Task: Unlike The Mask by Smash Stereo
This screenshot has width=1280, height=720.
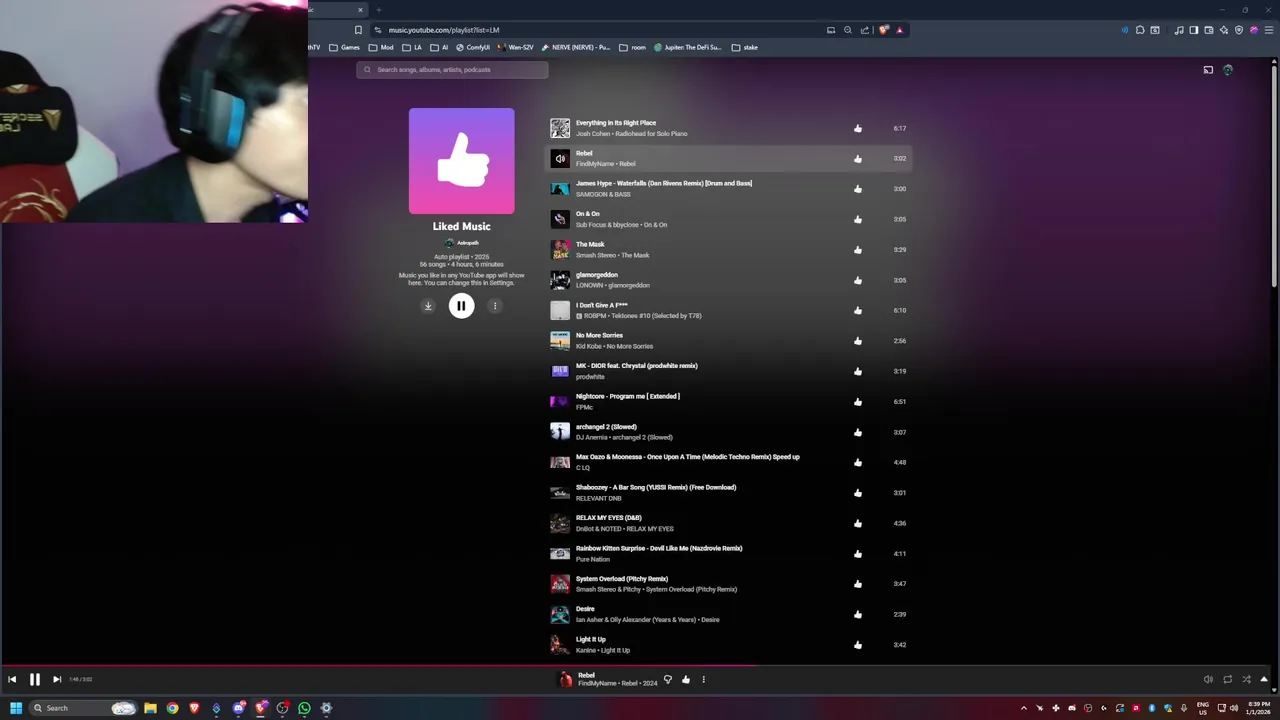Action: pos(858,250)
